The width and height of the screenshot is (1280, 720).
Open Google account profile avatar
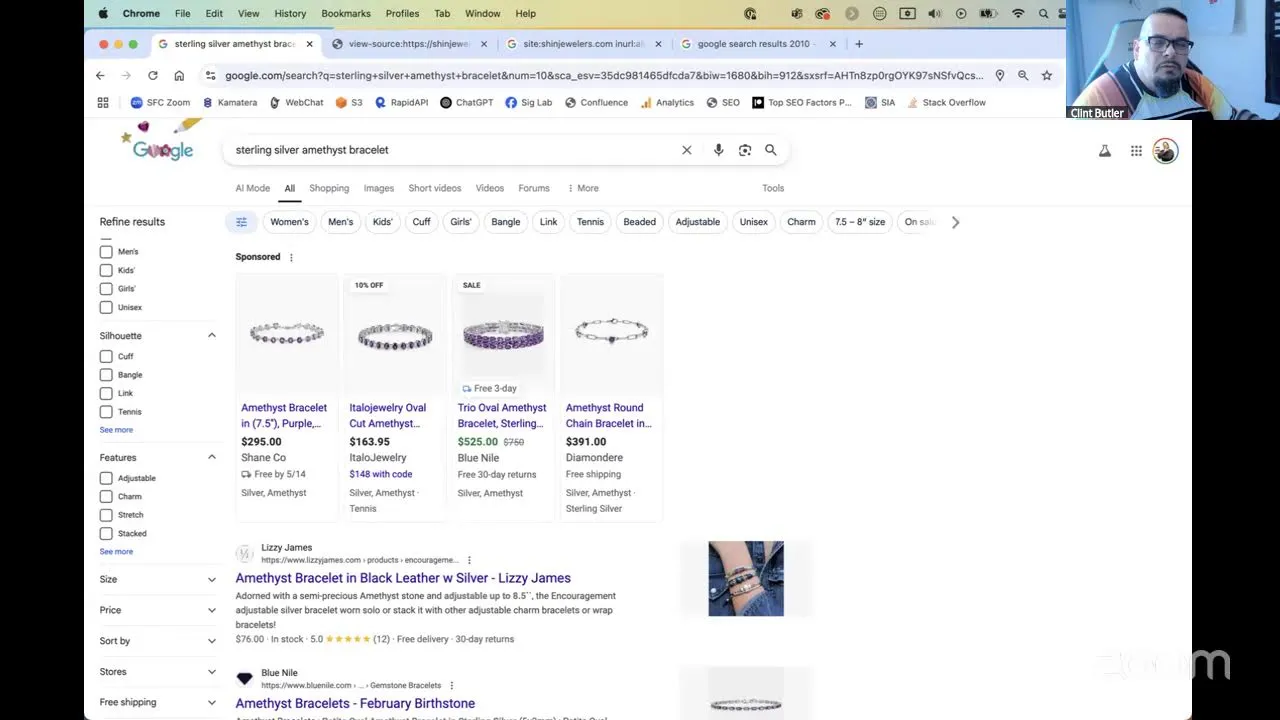[1165, 151]
